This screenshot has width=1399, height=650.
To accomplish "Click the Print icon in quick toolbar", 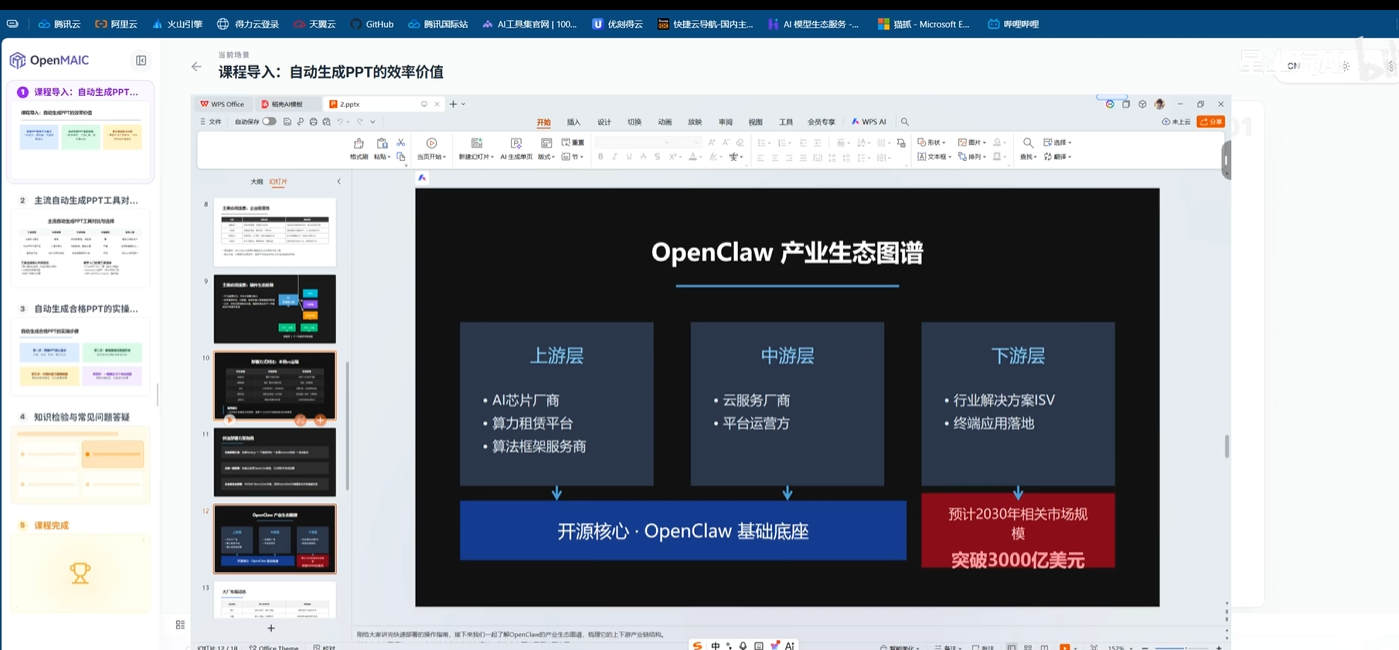I will click(313, 122).
